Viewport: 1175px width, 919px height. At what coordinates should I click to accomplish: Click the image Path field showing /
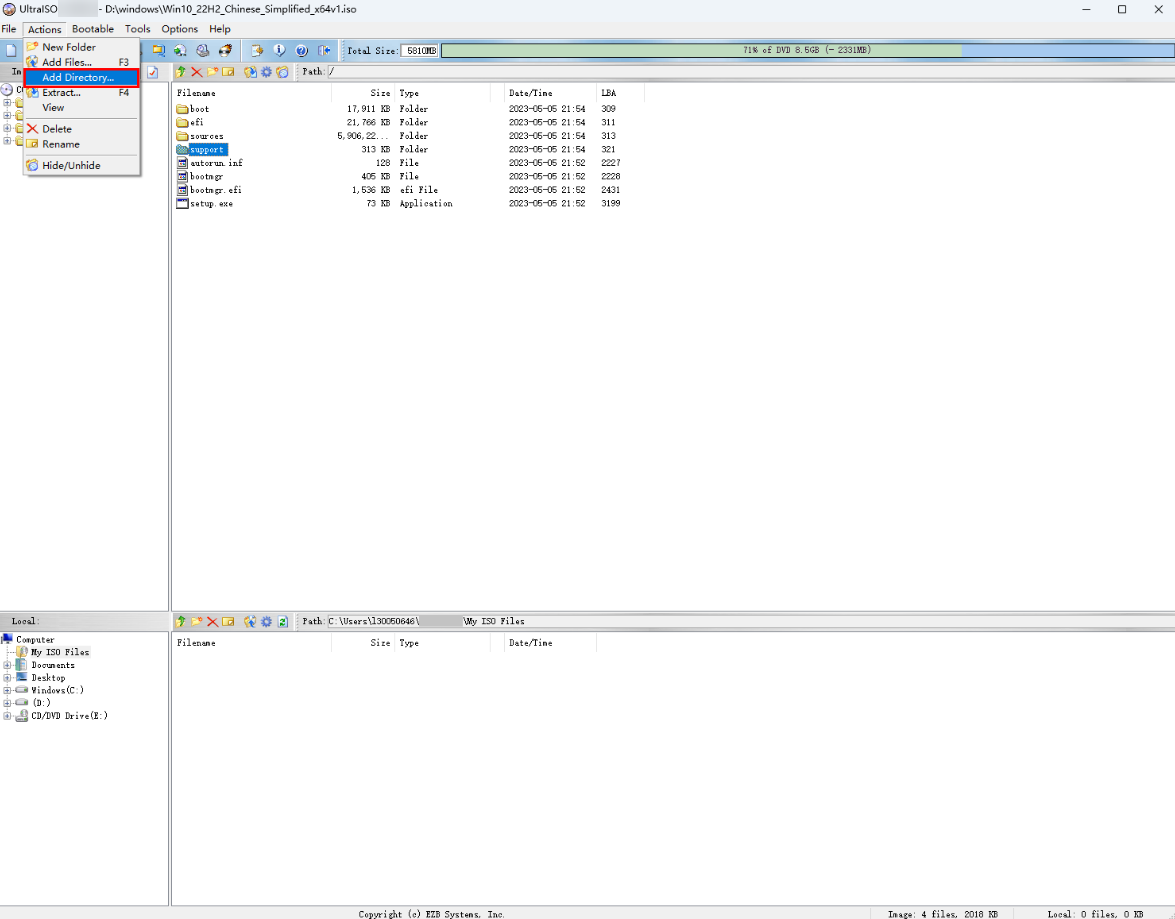coord(751,72)
